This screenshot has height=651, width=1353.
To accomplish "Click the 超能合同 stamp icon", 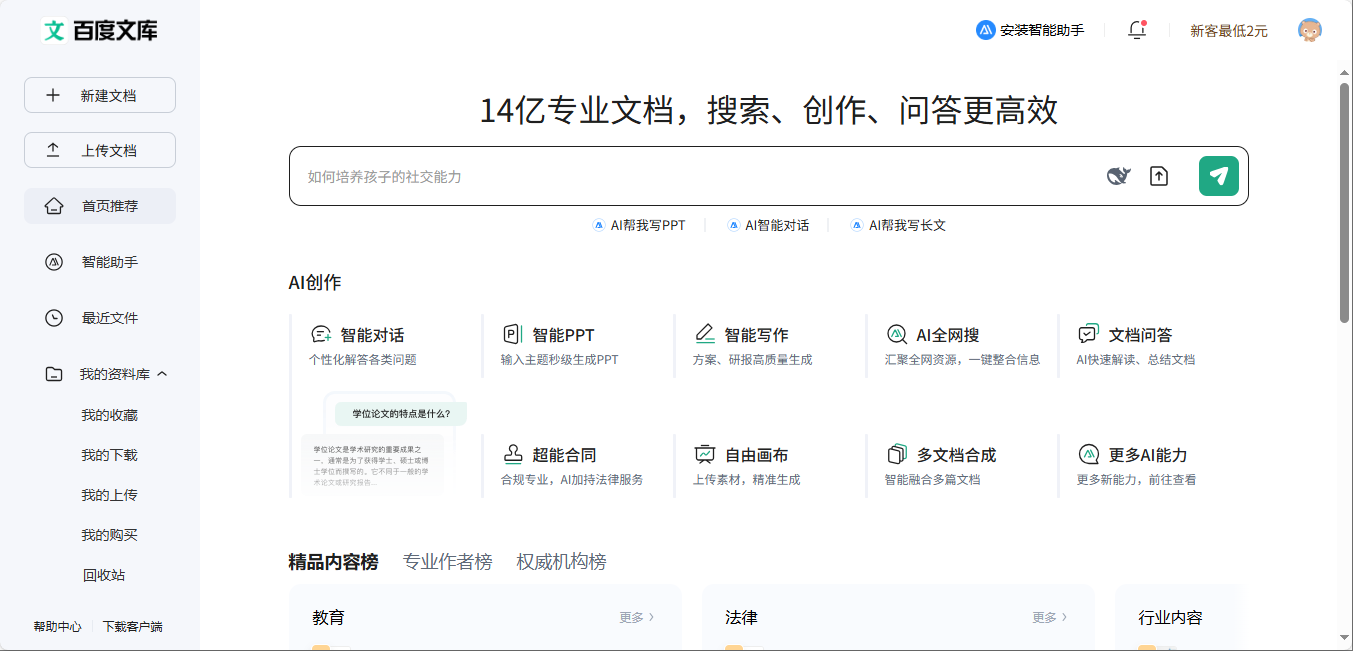I will [513, 454].
